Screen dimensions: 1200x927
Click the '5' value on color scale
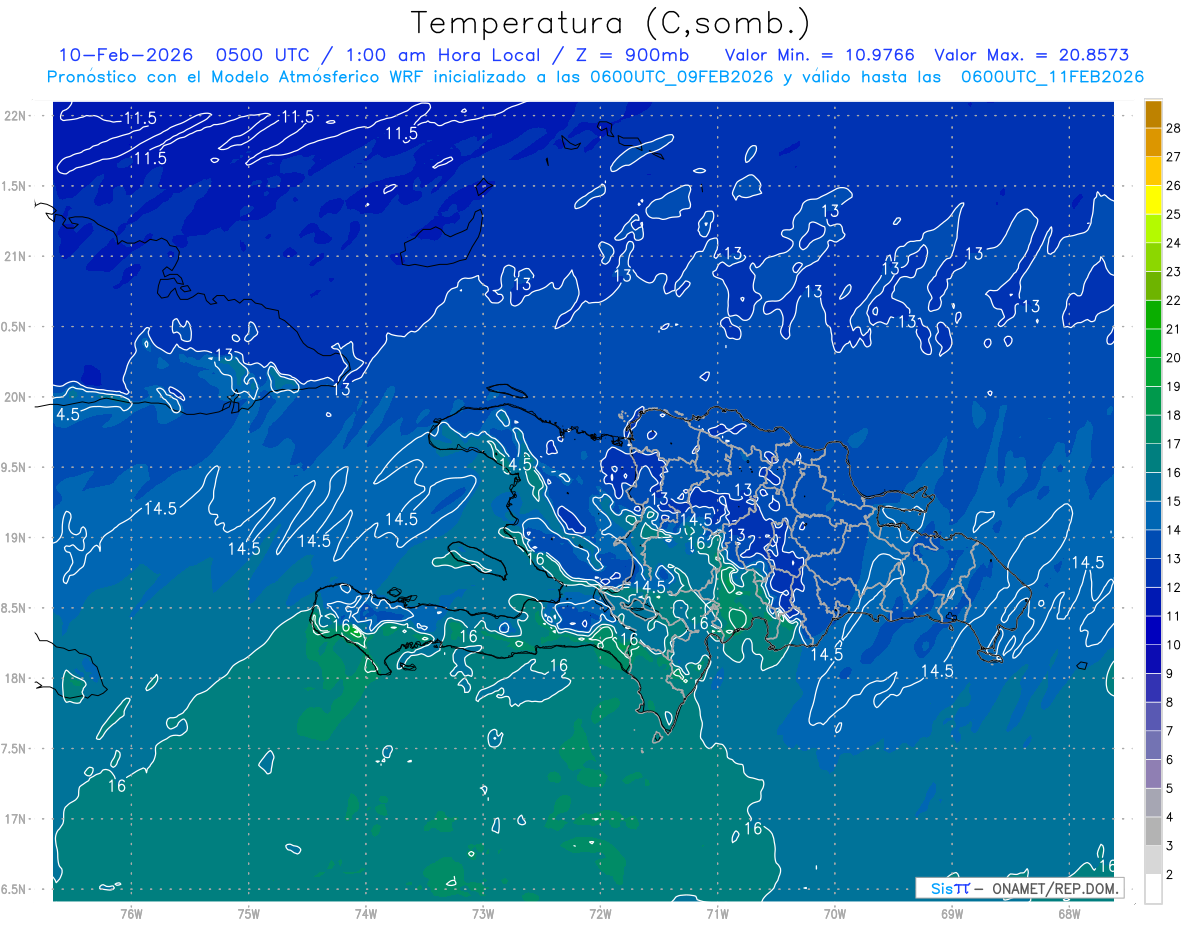1170,789
